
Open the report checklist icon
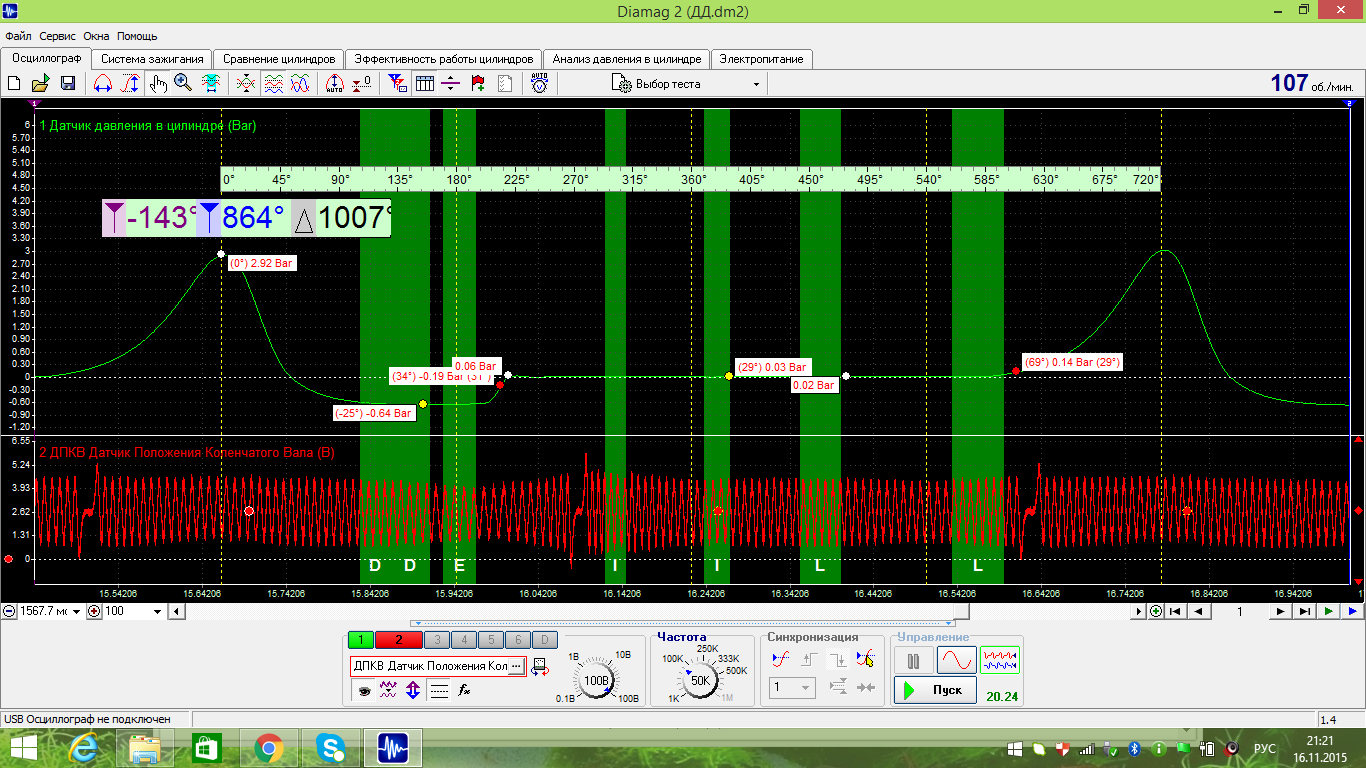pyautogui.click(x=505, y=84)
